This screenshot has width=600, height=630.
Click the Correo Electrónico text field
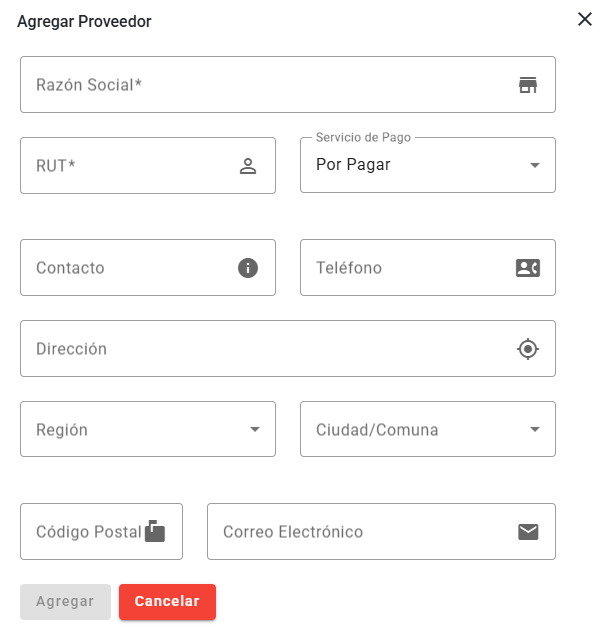(360, 532)
